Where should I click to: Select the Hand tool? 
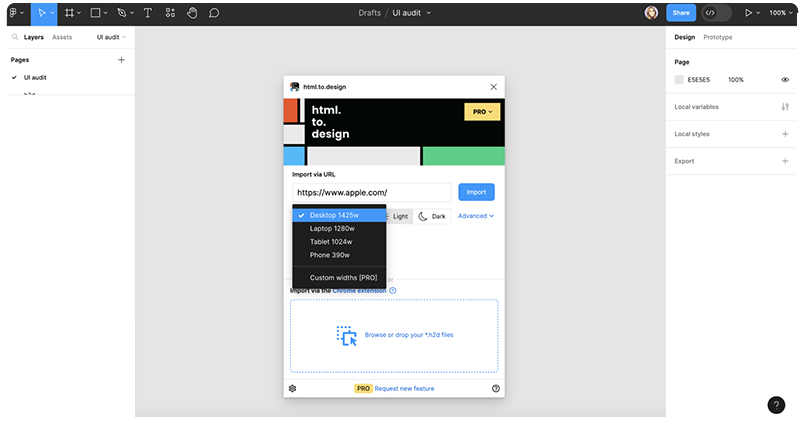[192, 13]
